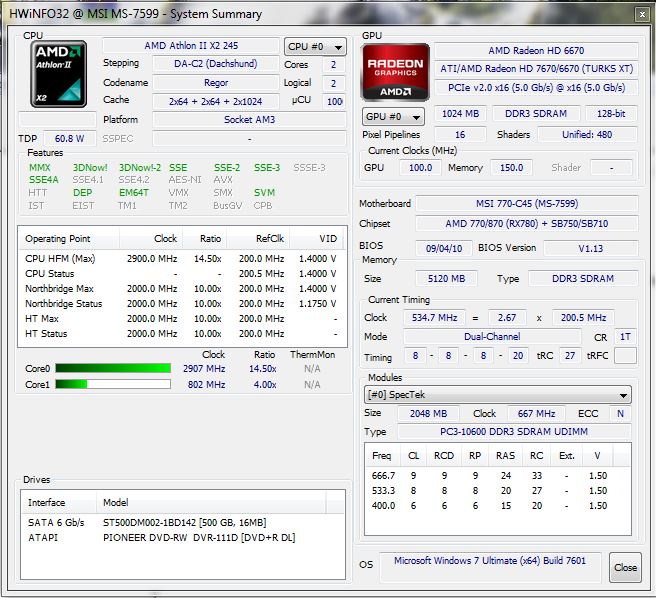
Task: Click the AMD 770/870 chipset field
Action: tap(527, 224)
